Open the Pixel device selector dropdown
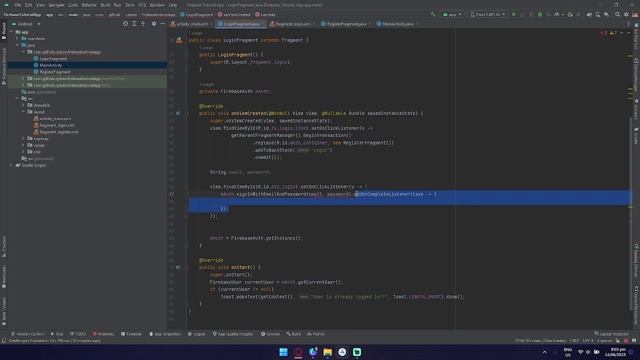This screenshot has width=640, height=360. pyautogui.click(x=488, y=15)
